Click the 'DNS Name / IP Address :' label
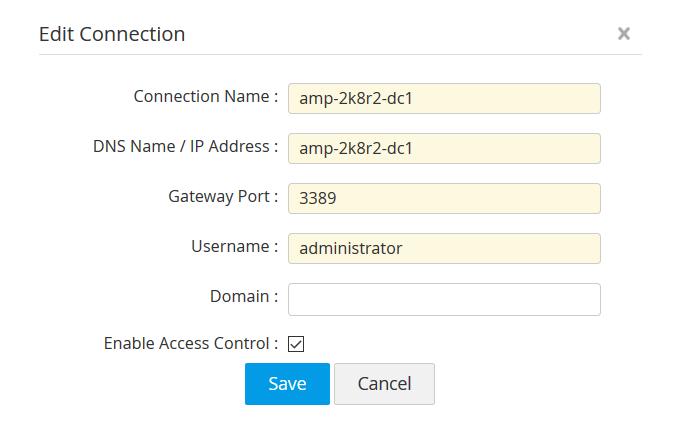This screenshot has width=679, height=424. (x=185, y=146)
